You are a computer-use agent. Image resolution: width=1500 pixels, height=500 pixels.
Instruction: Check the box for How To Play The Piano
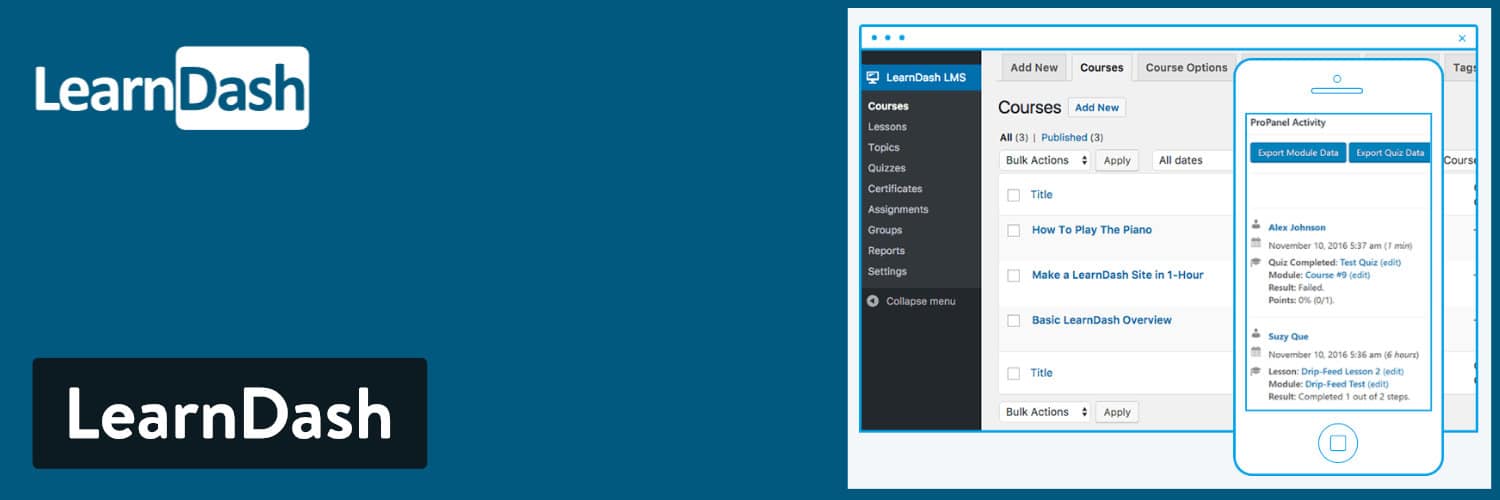1013,230
